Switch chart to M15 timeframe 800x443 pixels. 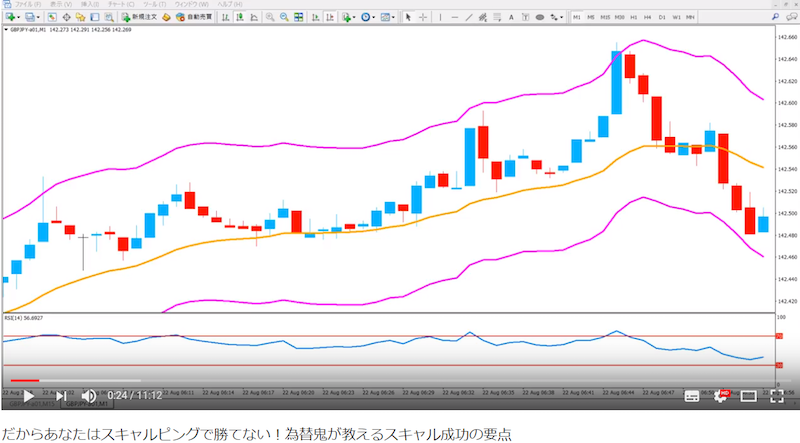(x=605, y=17)
